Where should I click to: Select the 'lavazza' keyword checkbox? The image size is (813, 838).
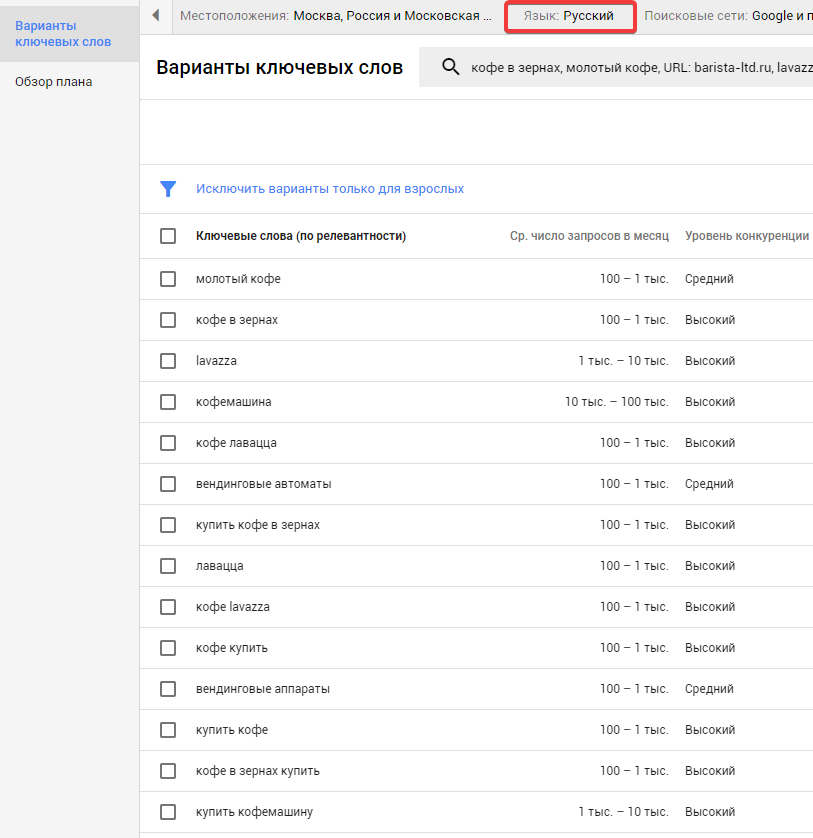coord(168,361)
